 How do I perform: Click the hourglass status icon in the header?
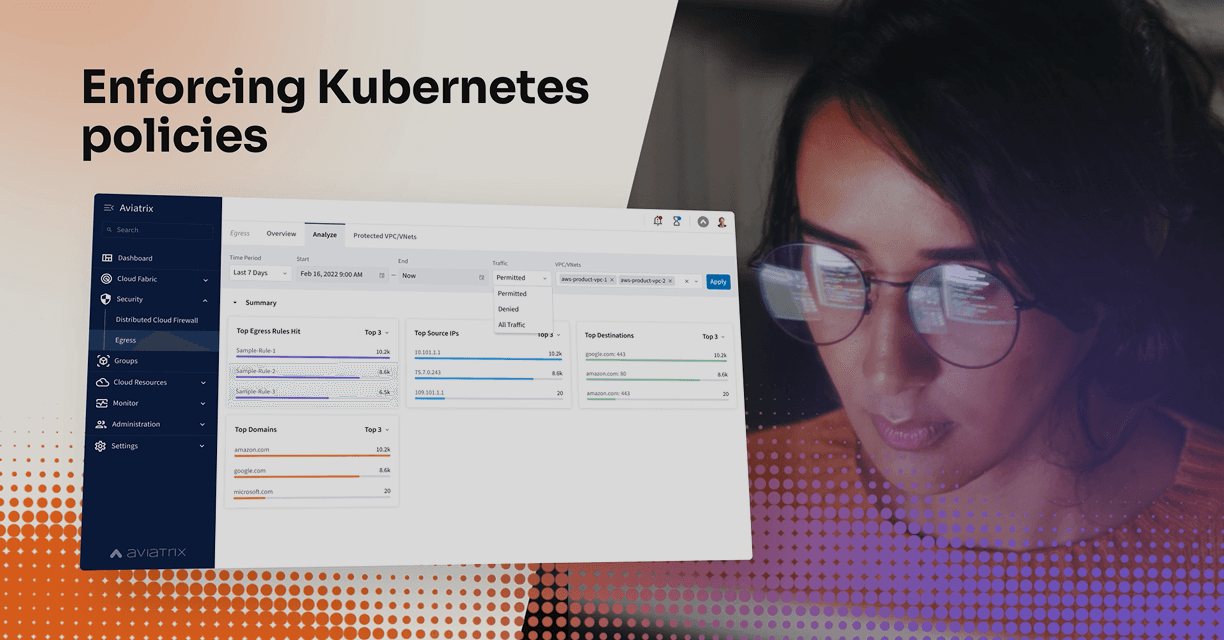676,219
